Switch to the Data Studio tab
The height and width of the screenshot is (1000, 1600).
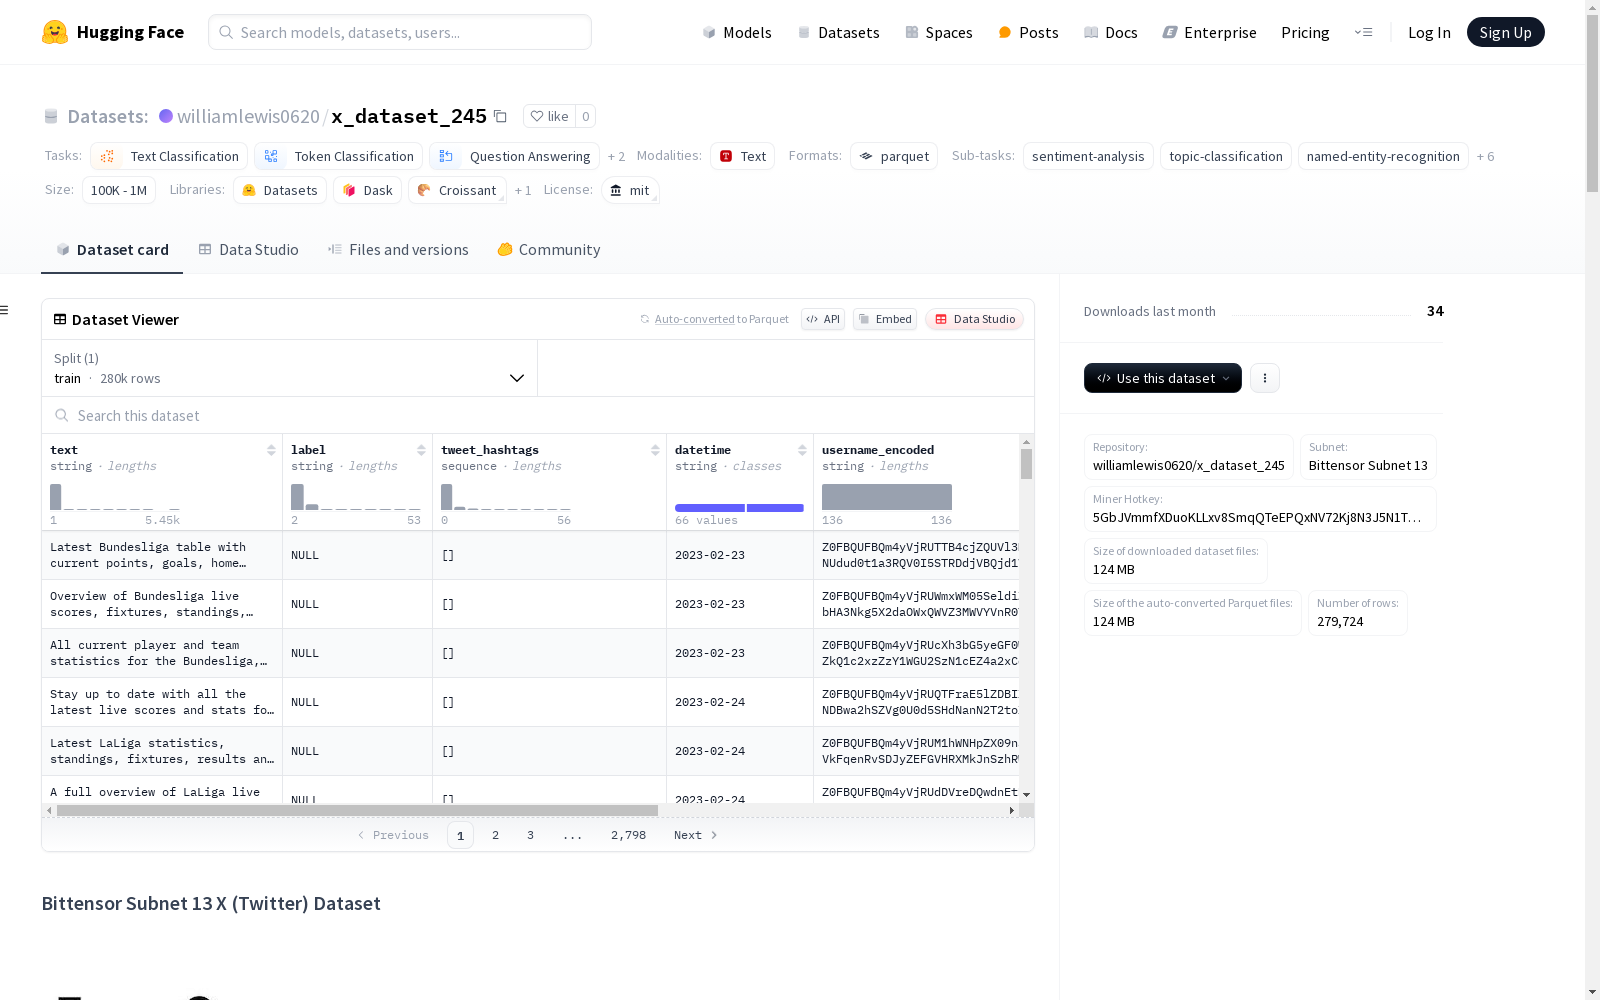coord(249,250)
